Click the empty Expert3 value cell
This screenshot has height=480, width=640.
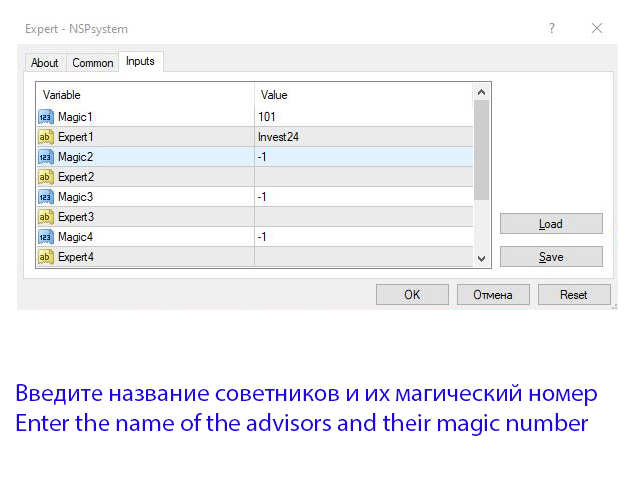coord(364,217)
